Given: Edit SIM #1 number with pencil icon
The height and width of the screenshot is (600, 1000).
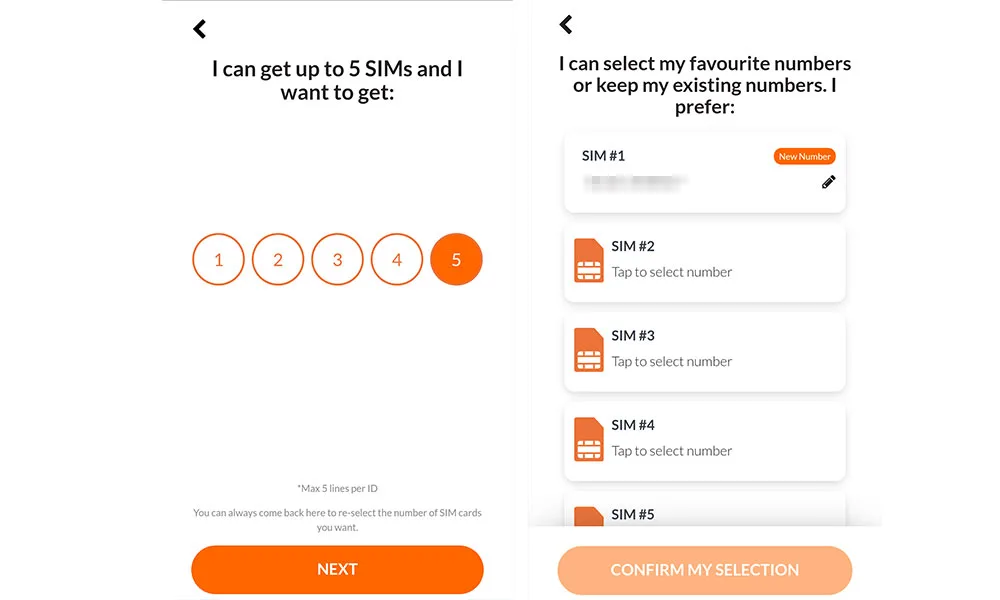Looking at the screenshot, I should pos(828,182).
